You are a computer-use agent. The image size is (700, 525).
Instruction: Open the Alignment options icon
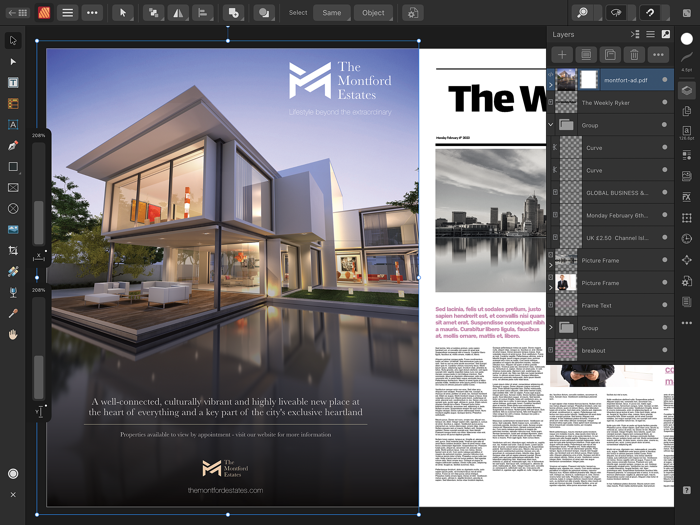coord(203,12)
